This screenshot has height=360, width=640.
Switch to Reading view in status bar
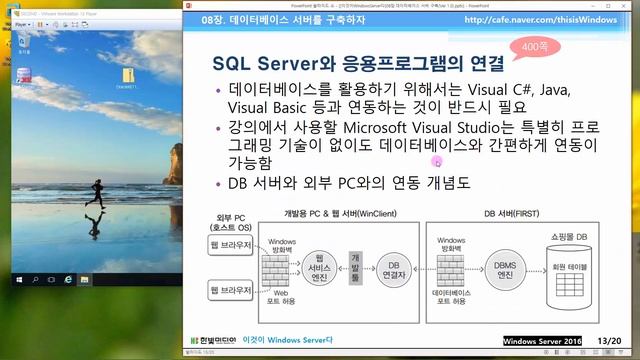pos(608,352)
